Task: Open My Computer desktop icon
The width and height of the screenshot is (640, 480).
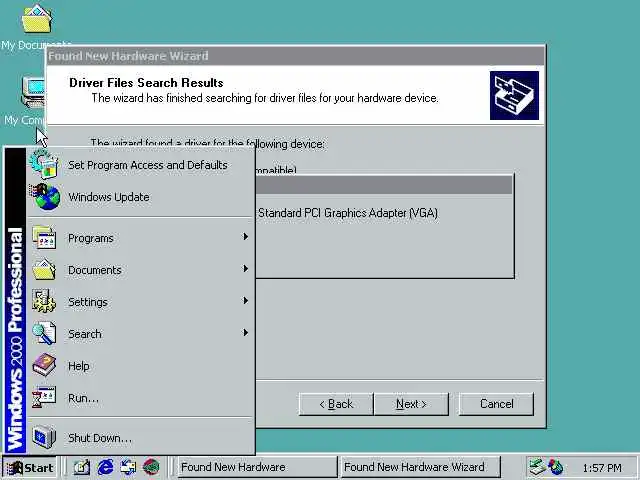Action: coord(33,92)
